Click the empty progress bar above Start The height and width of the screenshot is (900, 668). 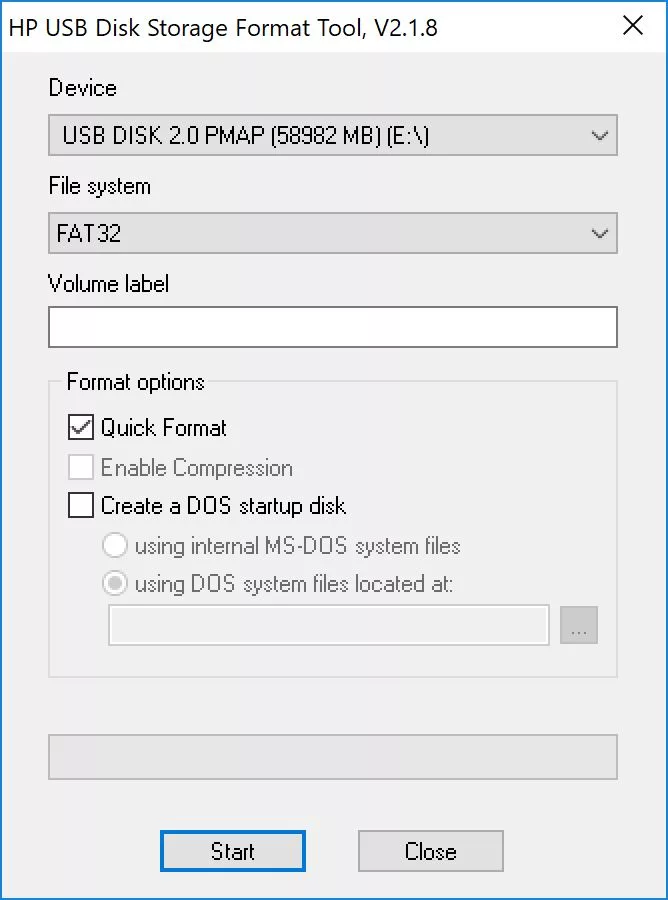[332, 757]
